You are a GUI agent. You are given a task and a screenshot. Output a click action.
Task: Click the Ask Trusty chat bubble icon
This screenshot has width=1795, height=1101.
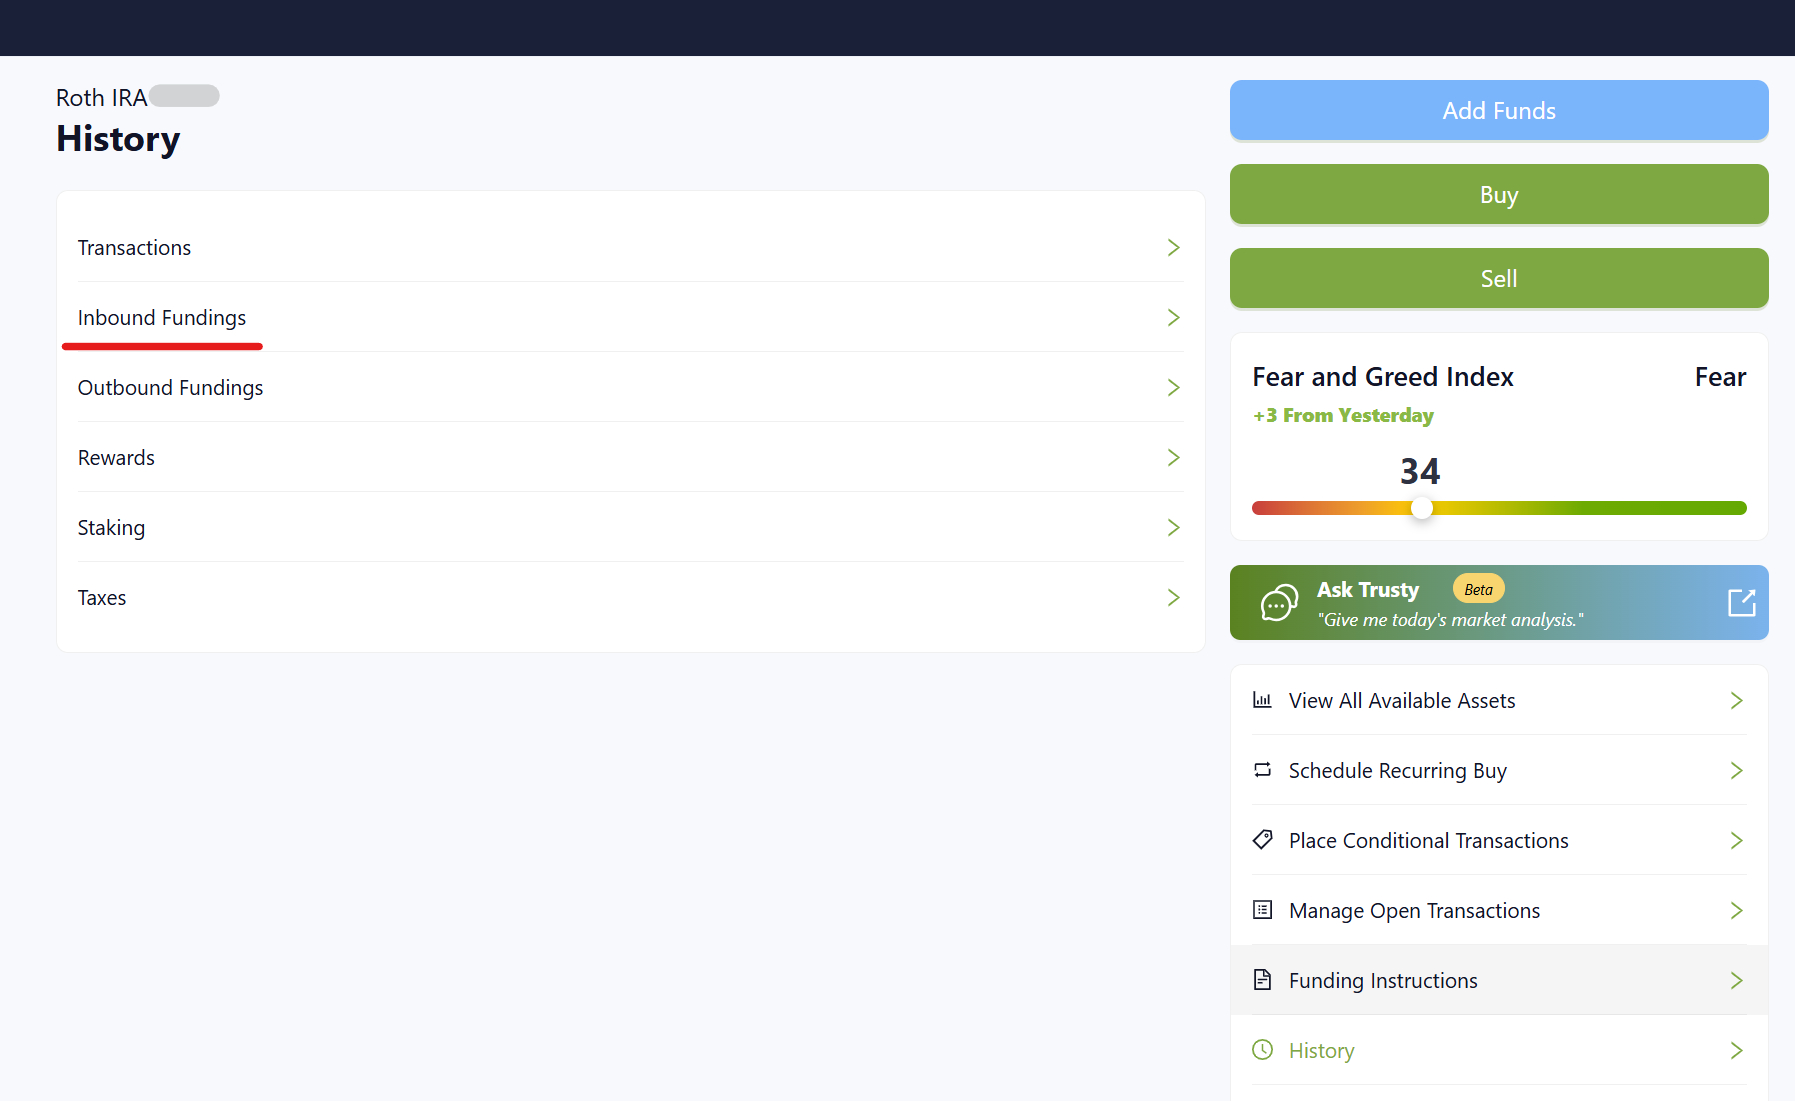tap(1279, 603)
